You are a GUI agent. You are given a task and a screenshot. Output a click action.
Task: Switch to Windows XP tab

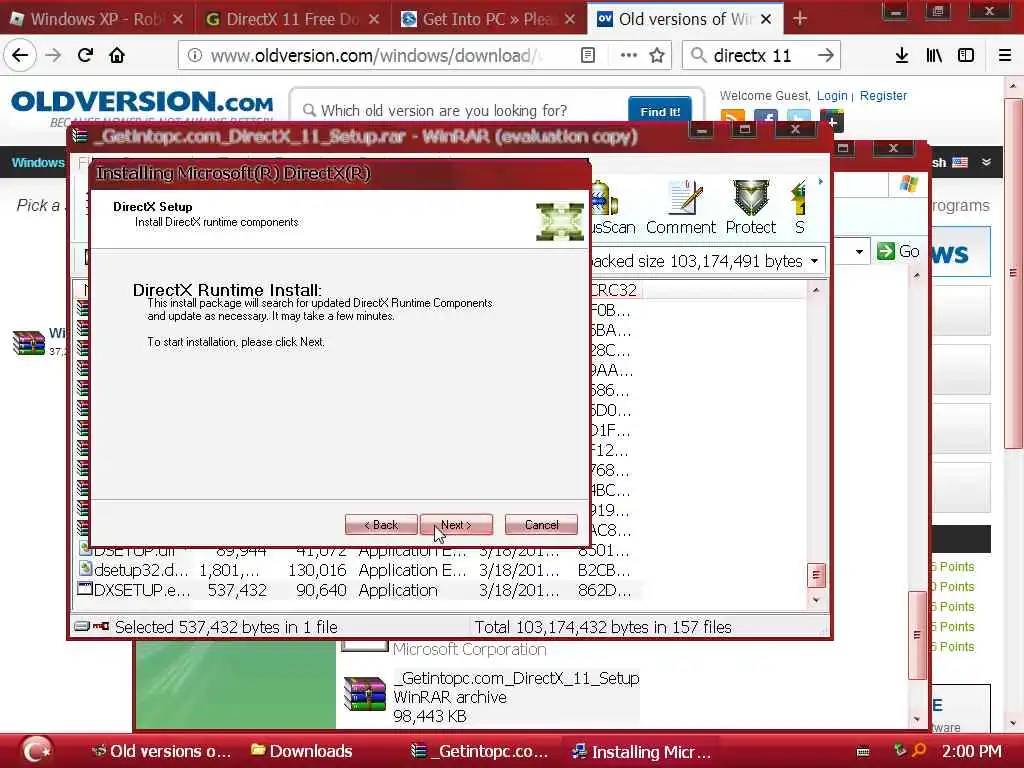coord(97,19)
